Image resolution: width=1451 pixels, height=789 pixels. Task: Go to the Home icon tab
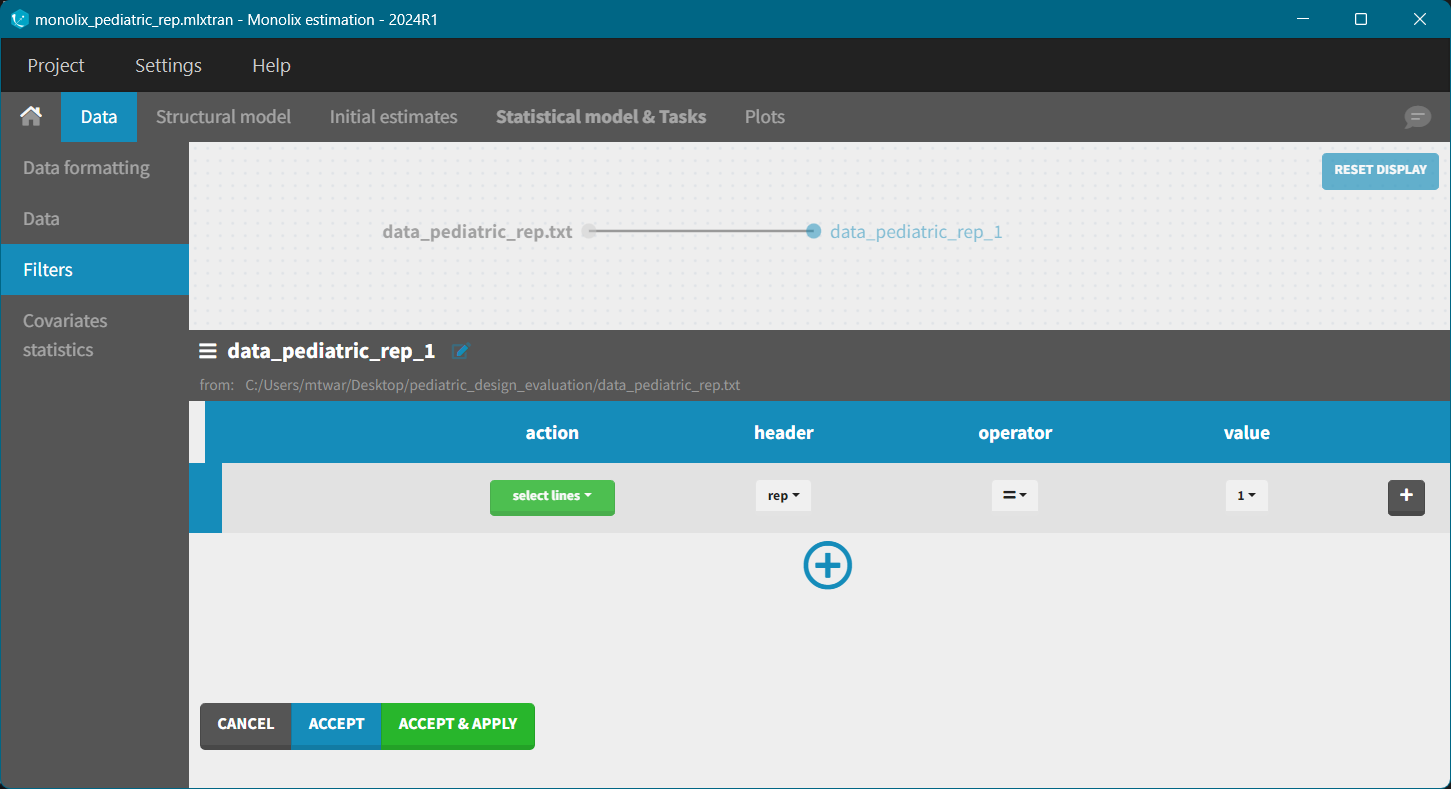(x=31, y=117)
